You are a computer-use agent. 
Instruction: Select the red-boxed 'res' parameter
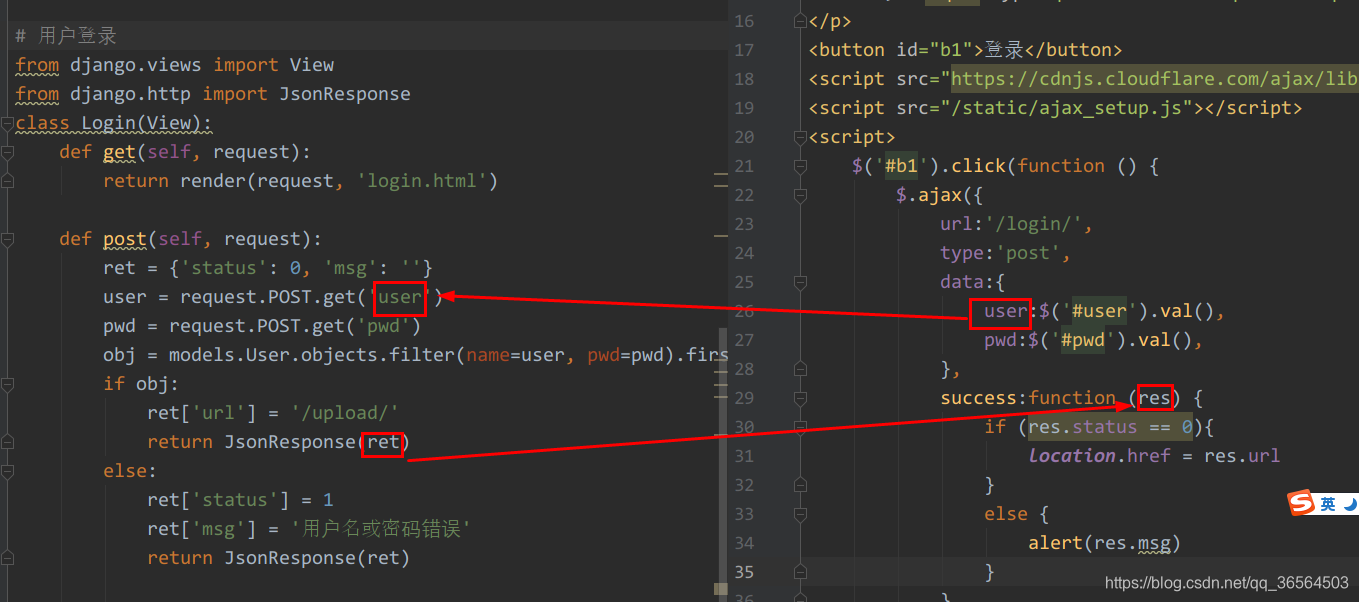pos(1155,397)
